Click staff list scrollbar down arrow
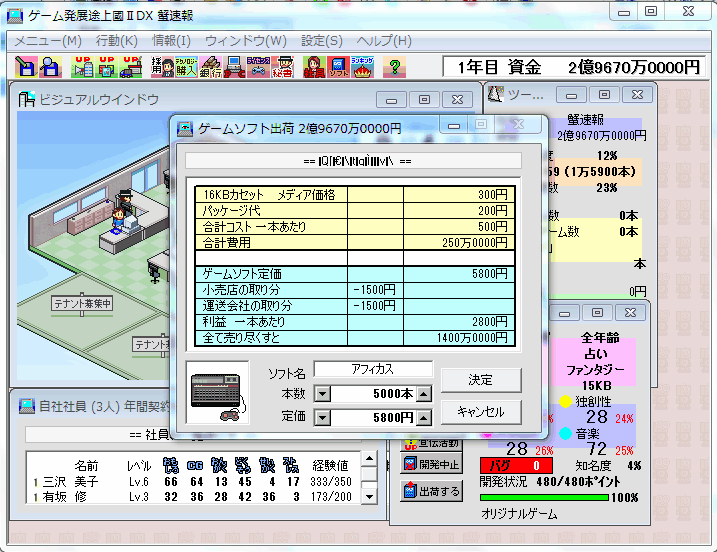The height and width of the screenshot is (552, 717). tap(369, 496)
